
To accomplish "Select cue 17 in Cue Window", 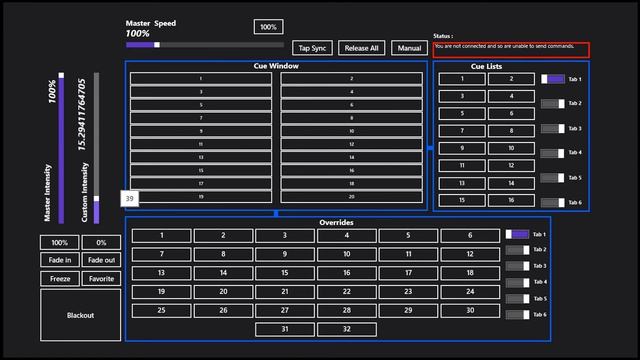I will [x=201, y=184].
